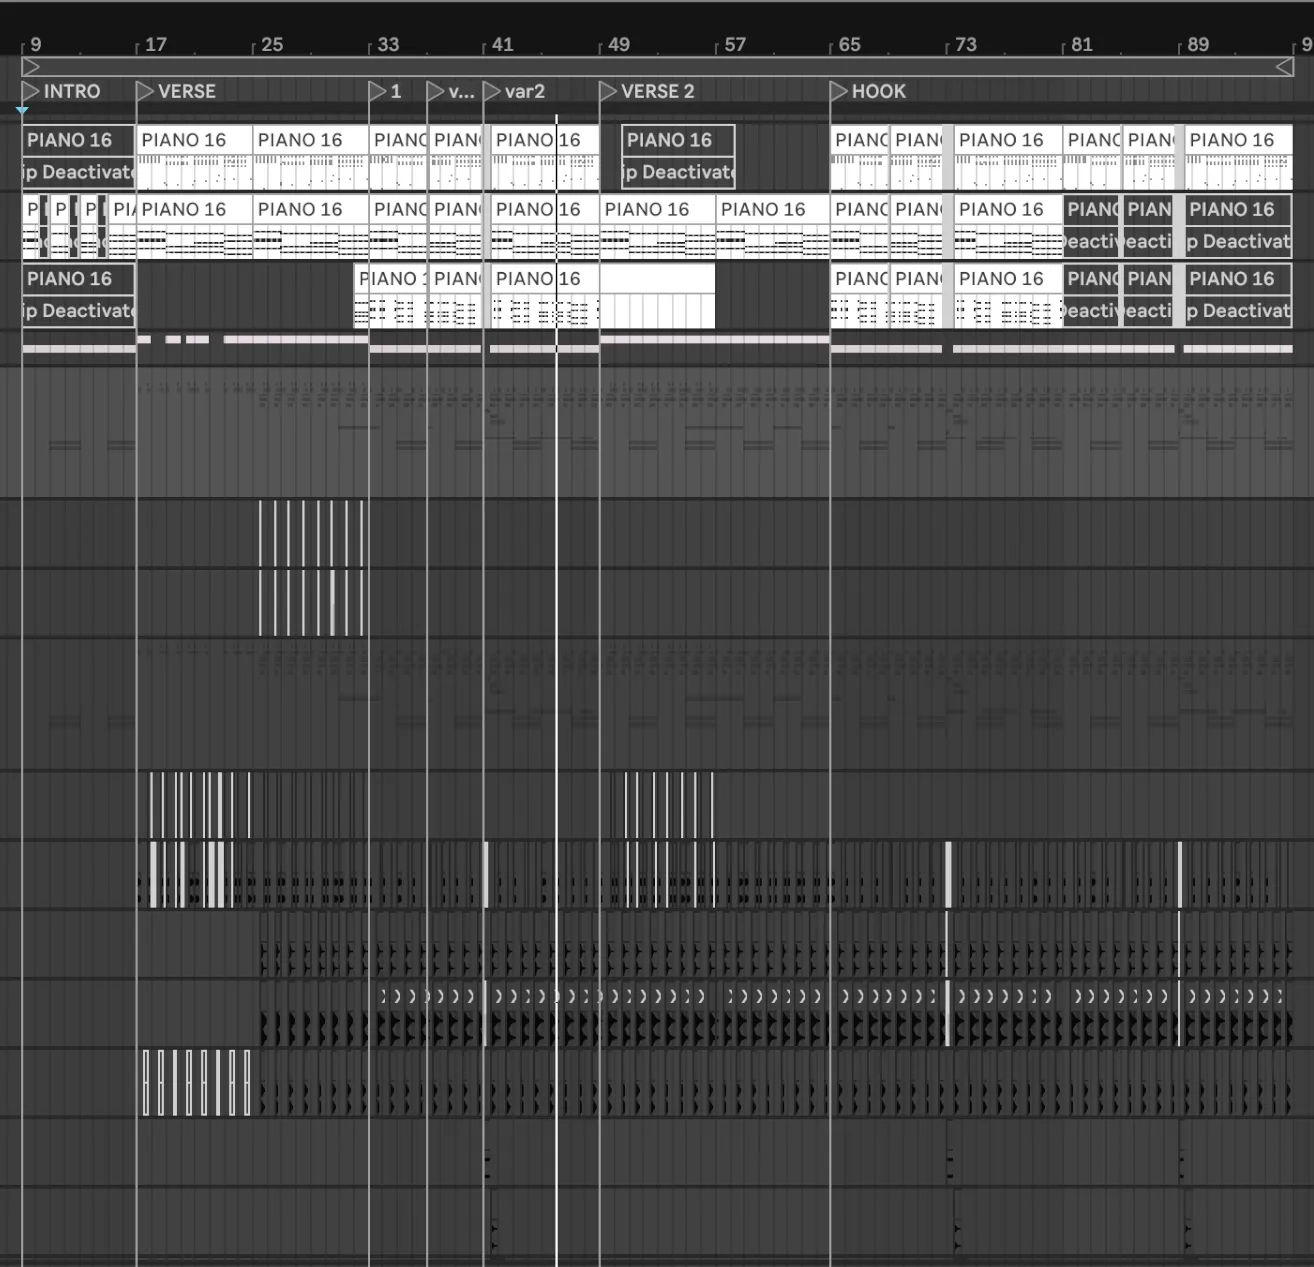Click bar 73 on the timeline ruler
The image size is (1314, 1267).
[965, 45]
